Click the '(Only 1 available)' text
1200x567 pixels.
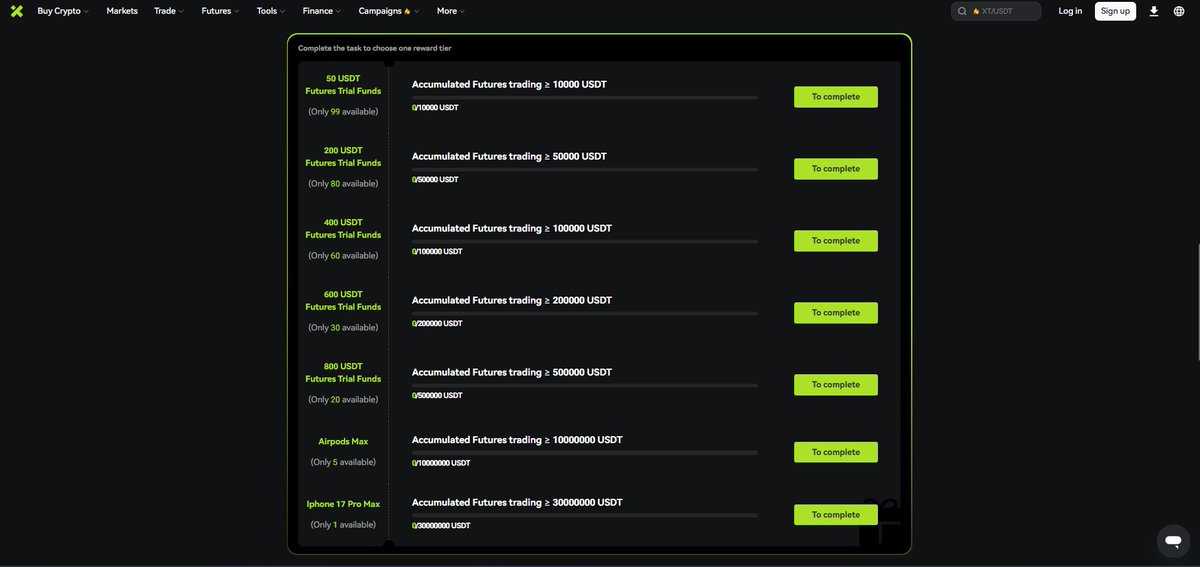pos(343,525)
